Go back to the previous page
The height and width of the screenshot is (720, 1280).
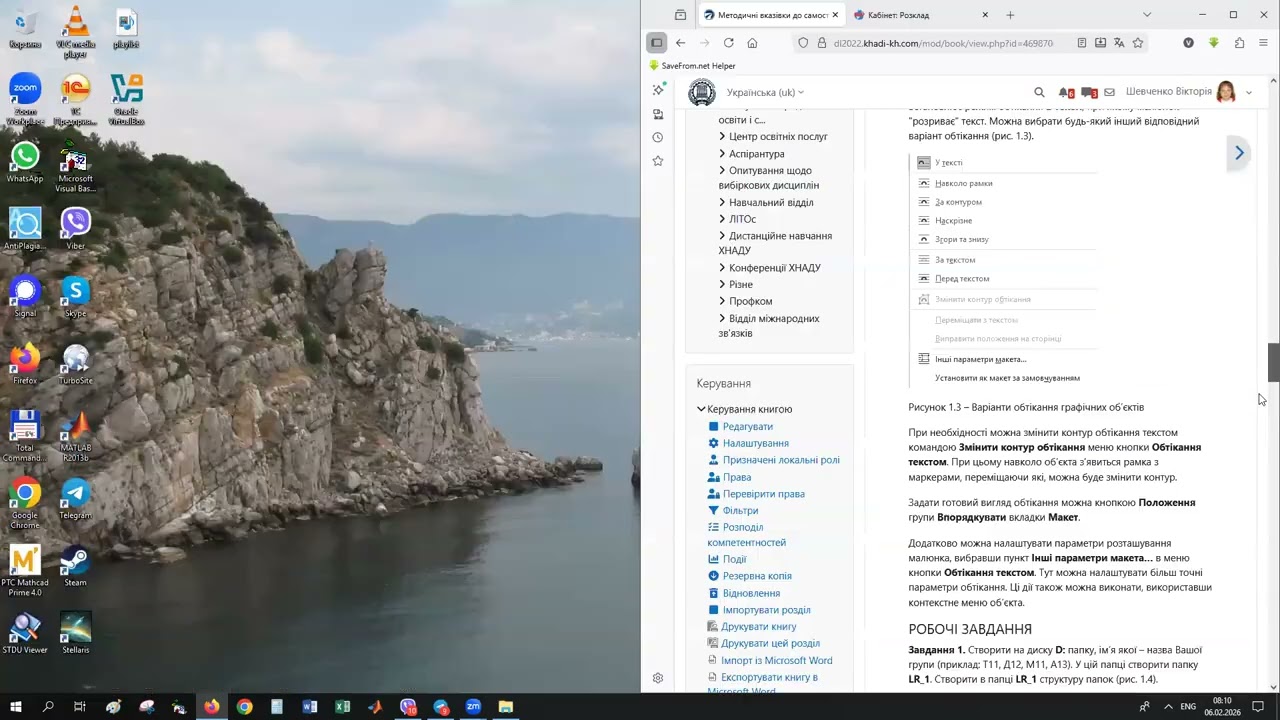(680, 43)
